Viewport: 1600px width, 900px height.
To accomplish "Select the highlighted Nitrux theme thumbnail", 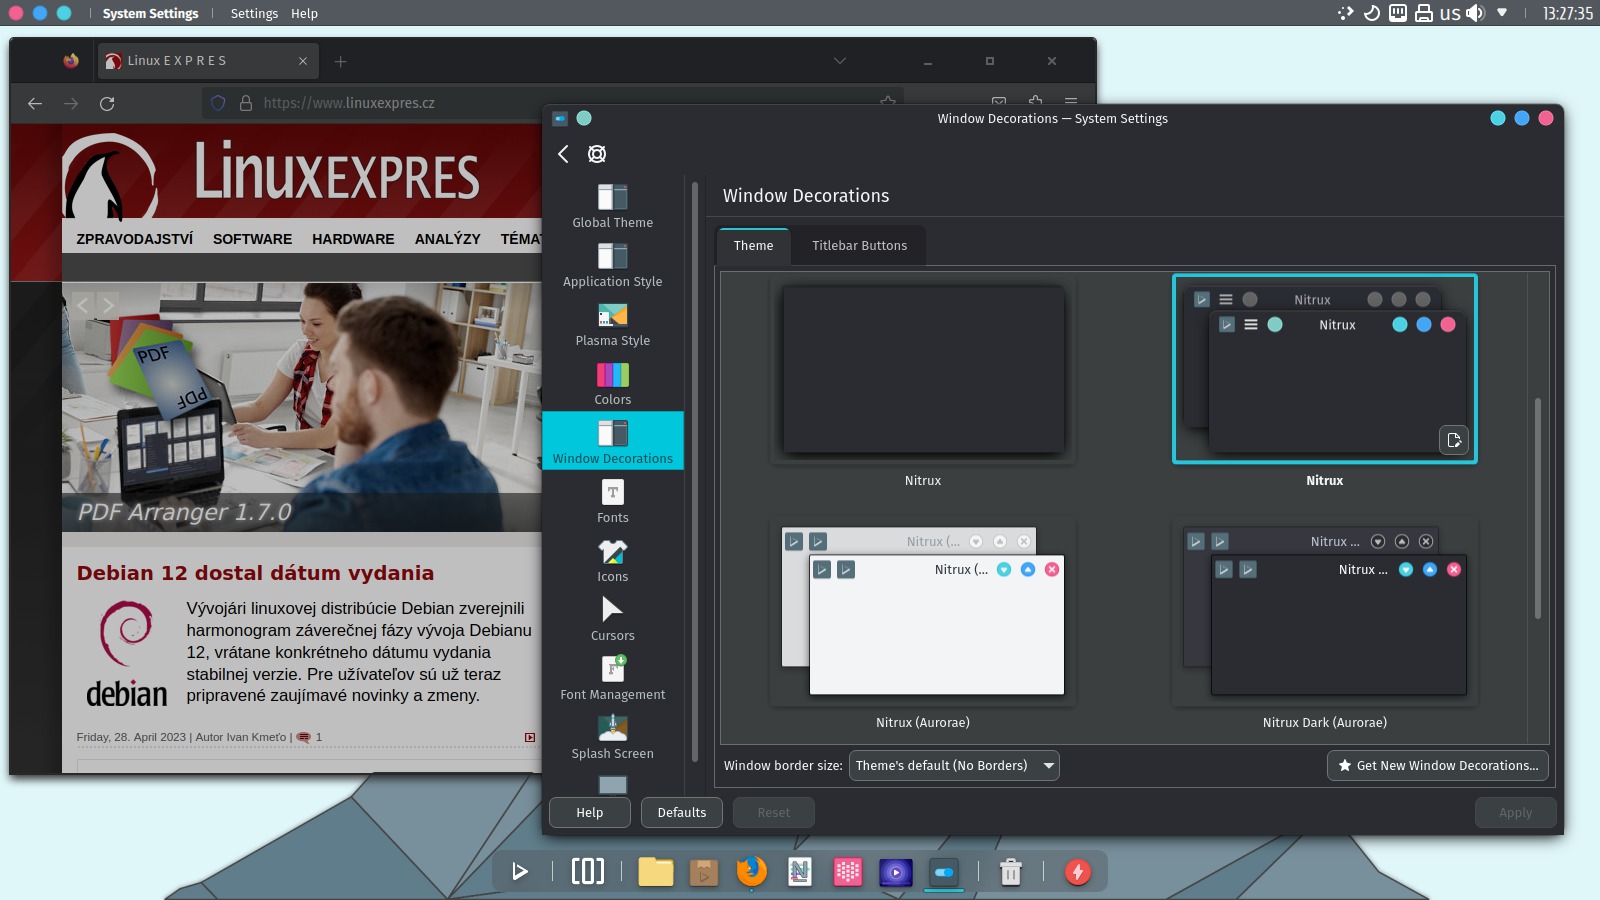I will click(1325, 370).
